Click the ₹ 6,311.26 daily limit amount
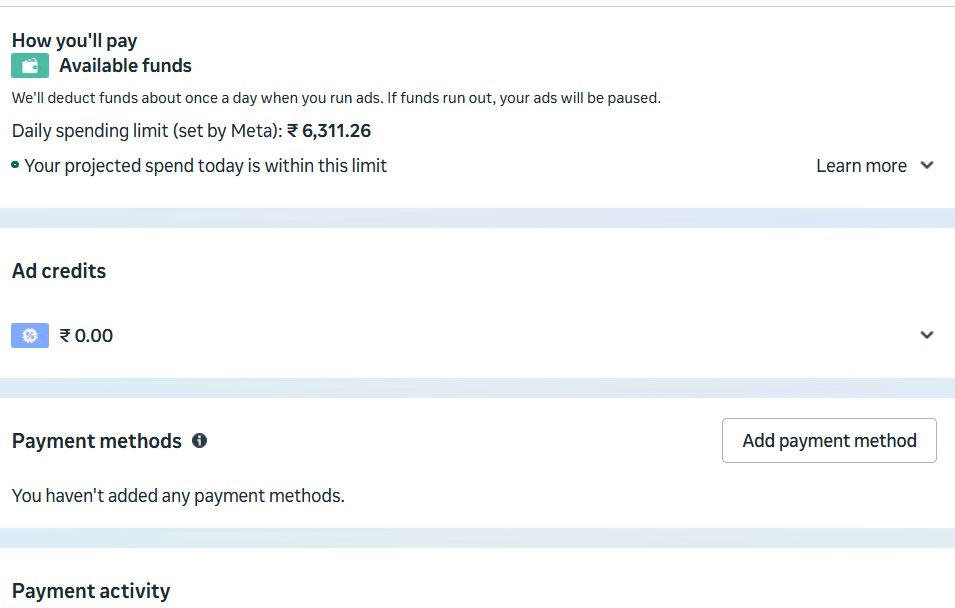Screen dimensions: 955x608 point(329,131)
